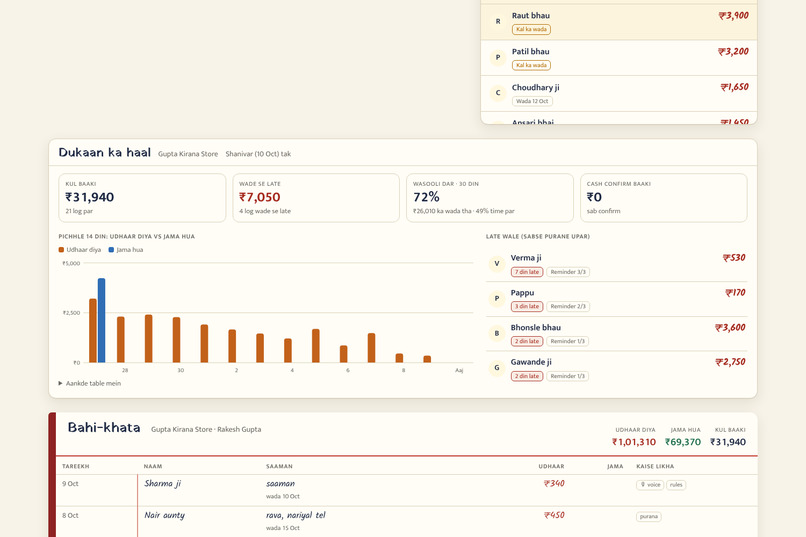This screenshot has height=537, width=806.
Task: Click the ₹450 udhaar amount
Action: click(x=554, y=515)
